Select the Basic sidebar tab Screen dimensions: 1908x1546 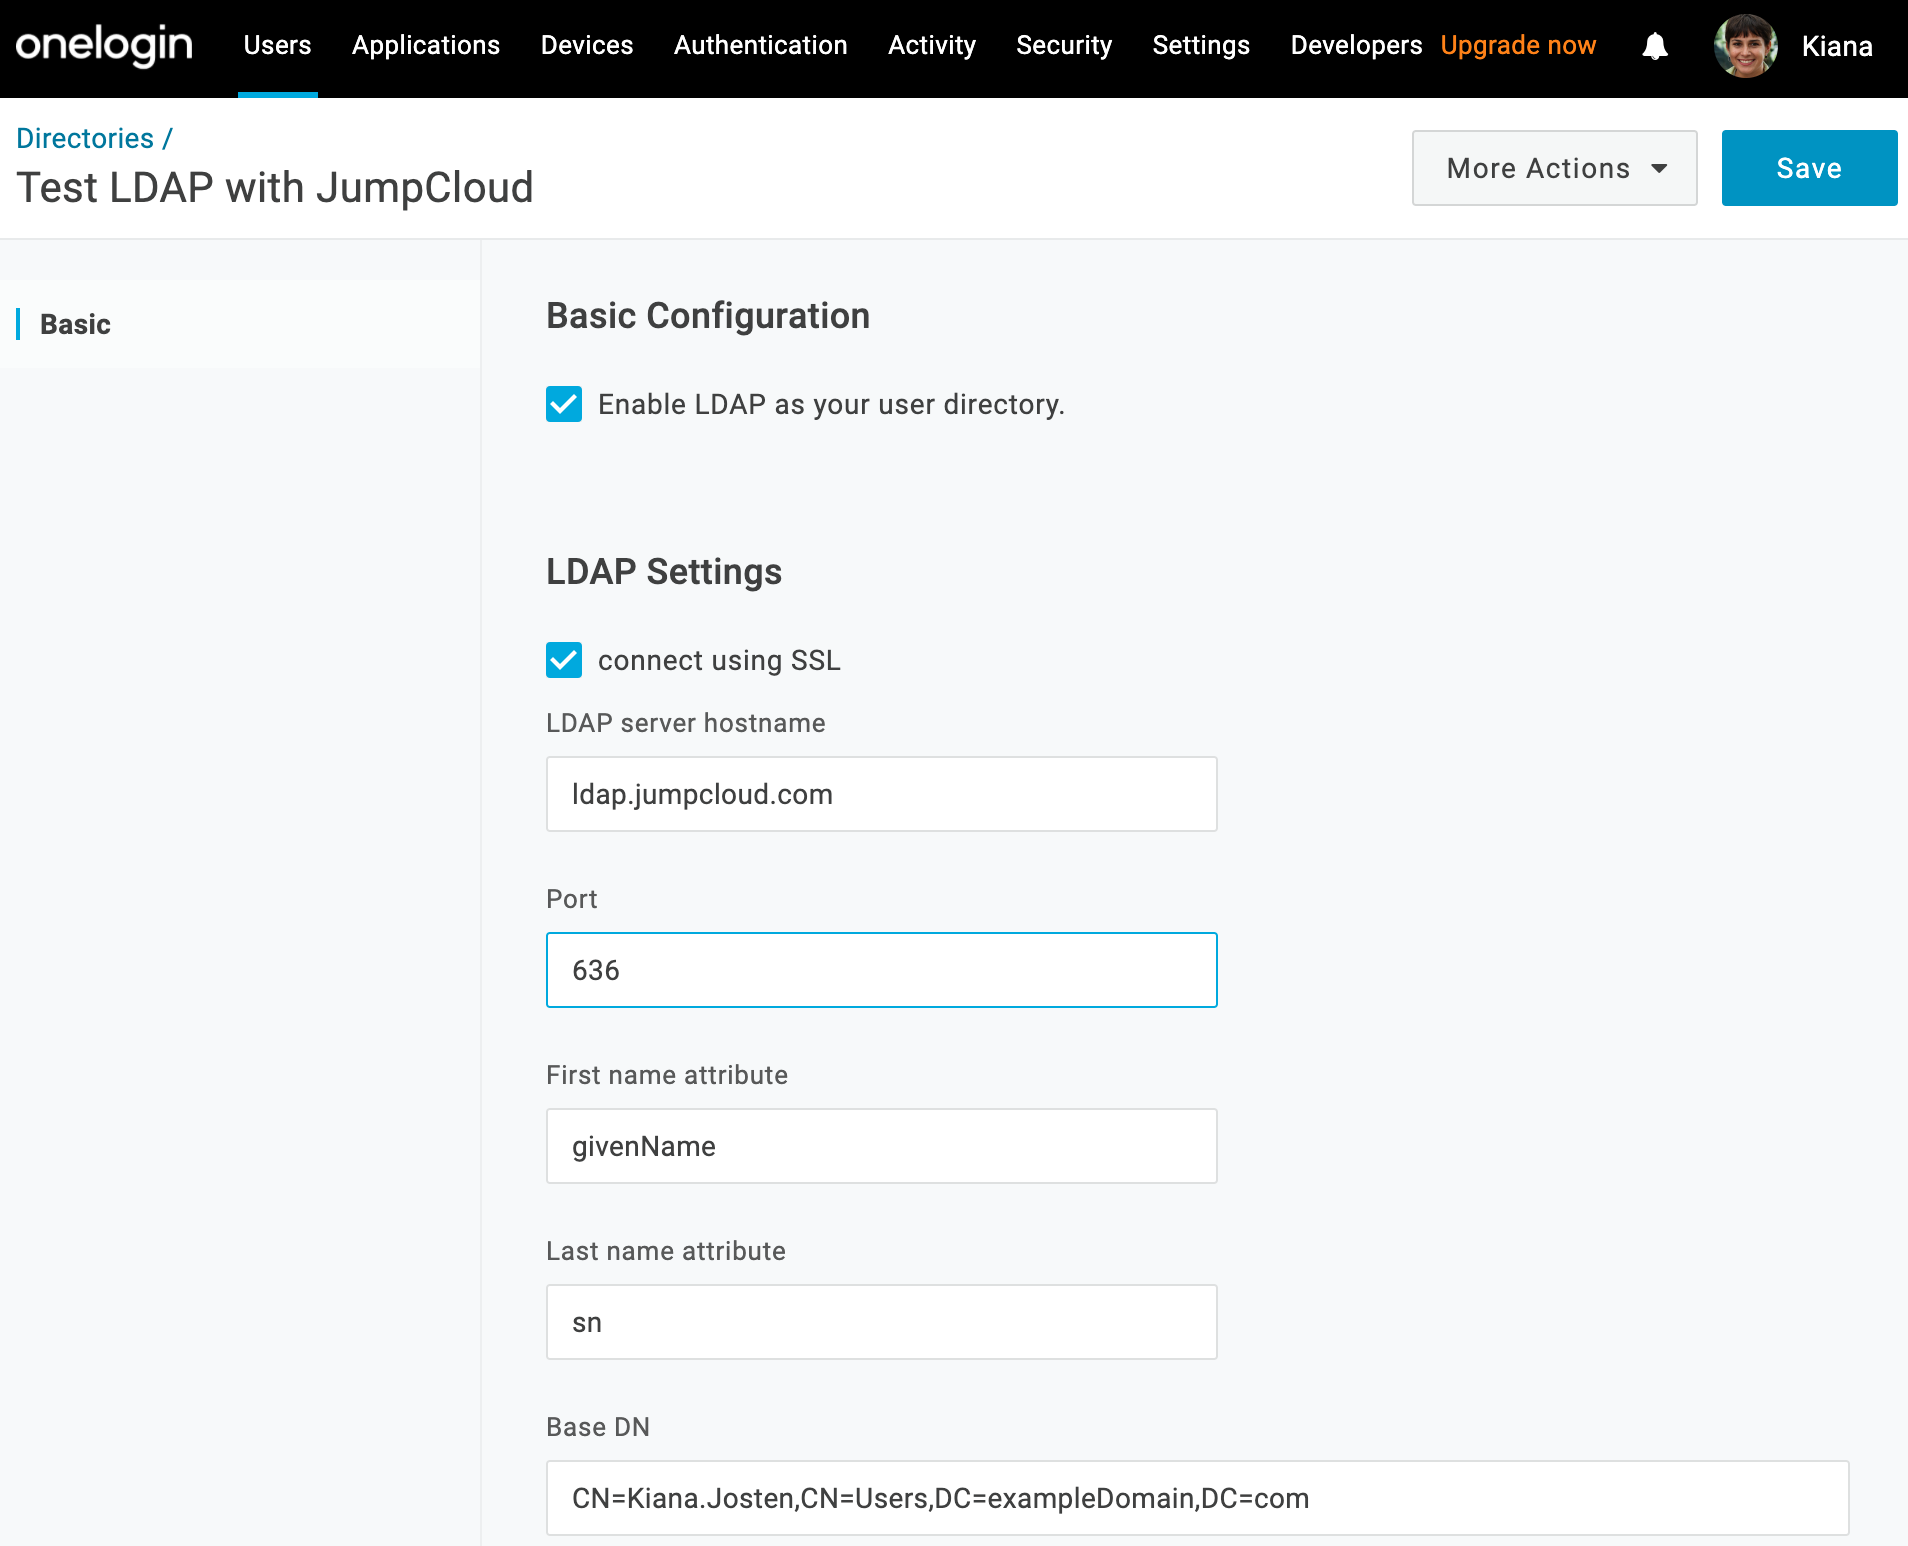coord(75,324)
